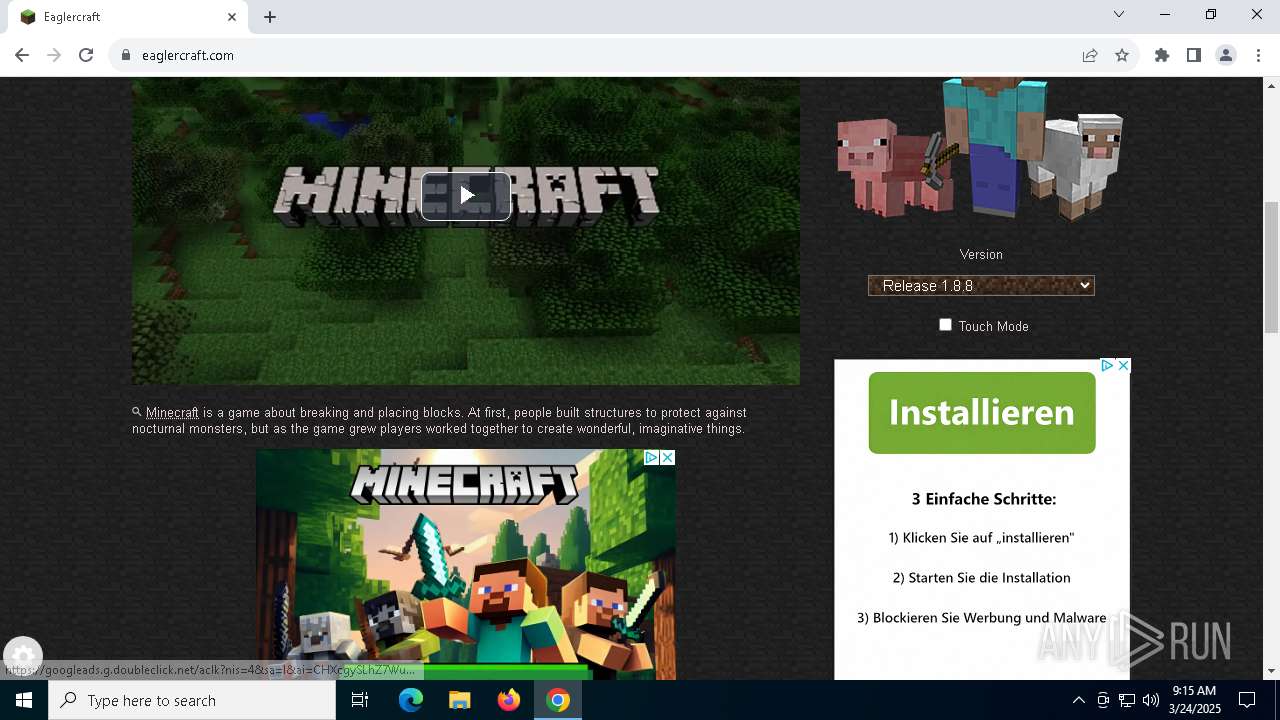Open AdChoices info on sidebar ad

pyautogui.click(x=1107, y=366)
